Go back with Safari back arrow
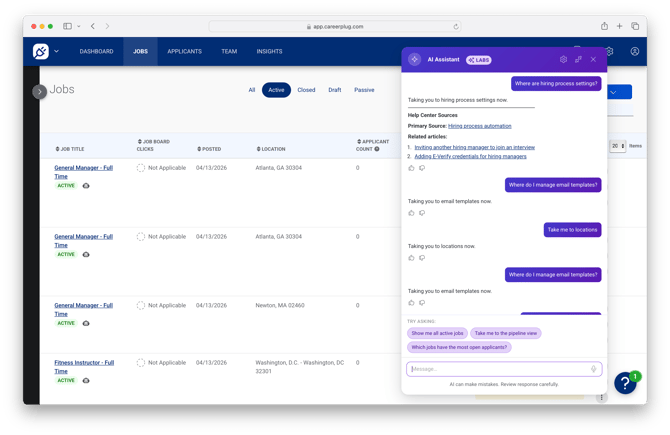 point(93,26)
